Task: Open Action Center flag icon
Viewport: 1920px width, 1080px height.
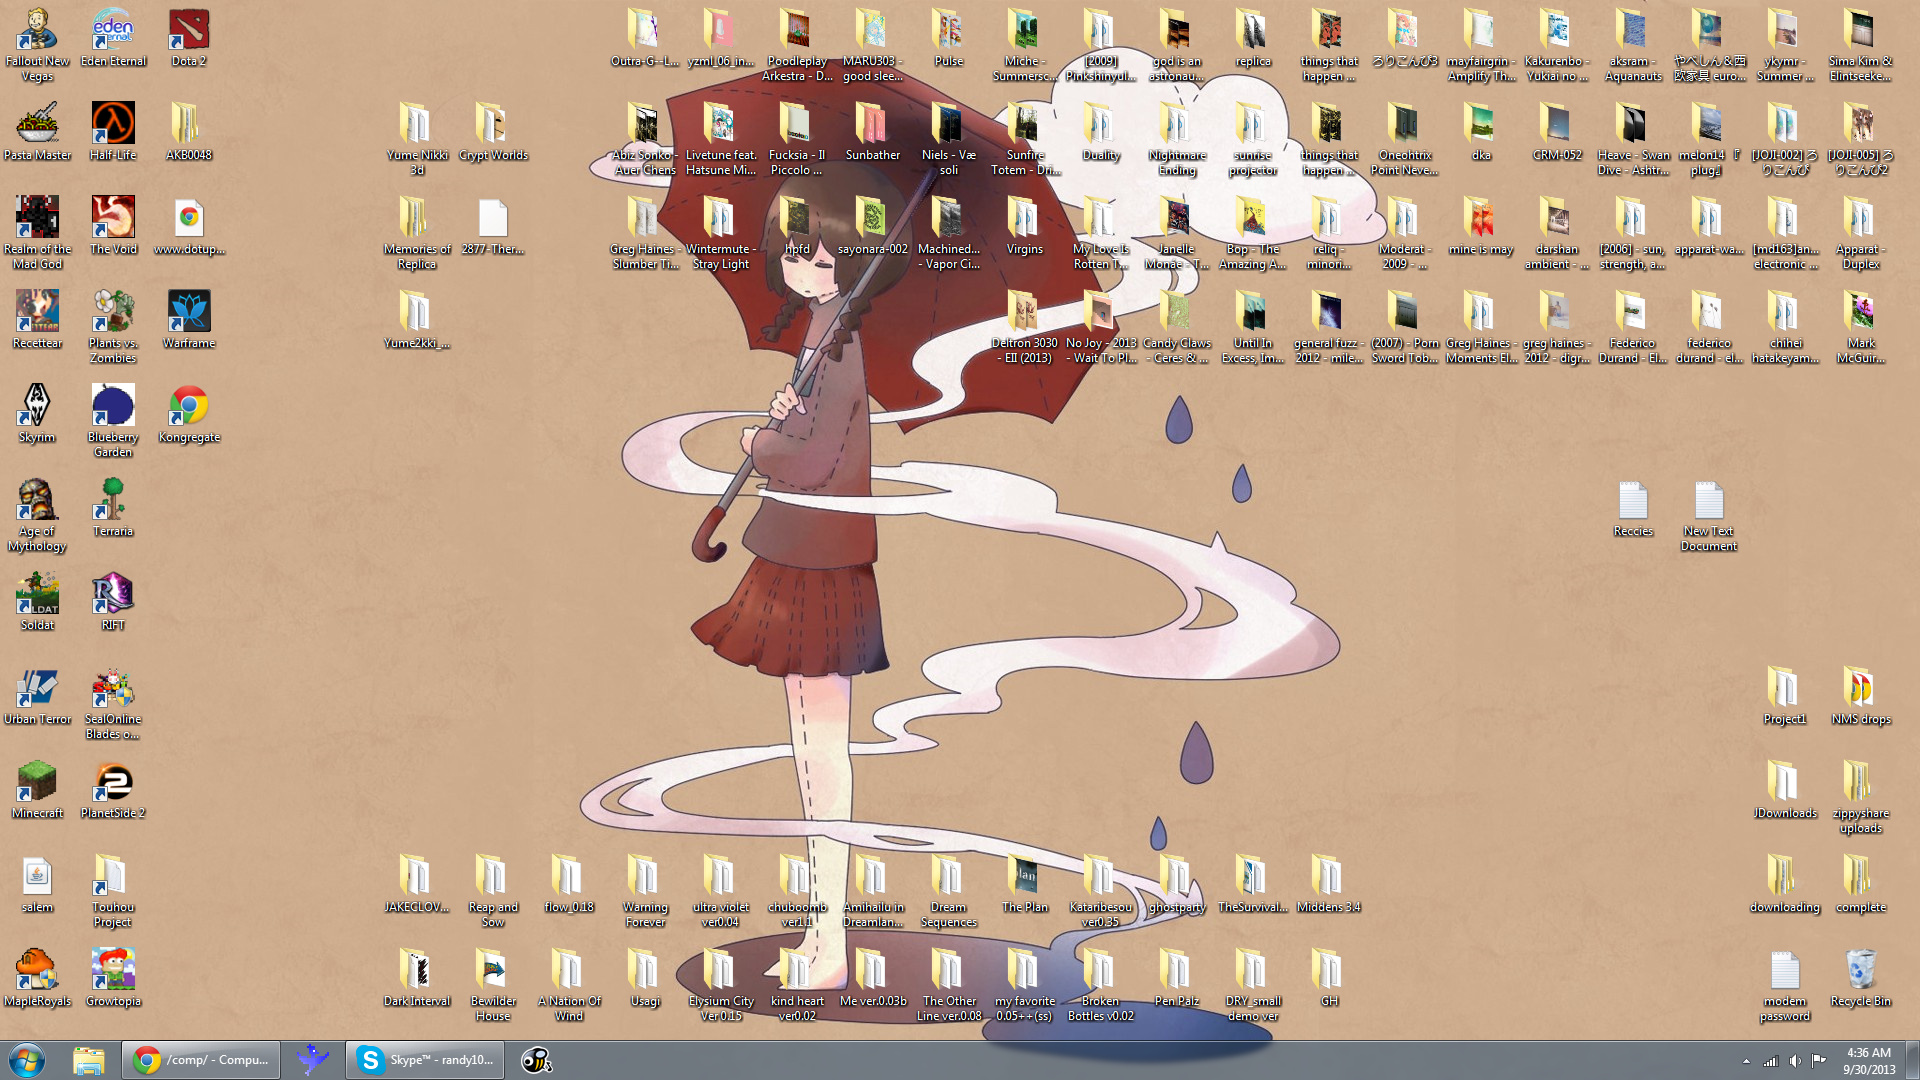Action: (x=1819, y=1061)
